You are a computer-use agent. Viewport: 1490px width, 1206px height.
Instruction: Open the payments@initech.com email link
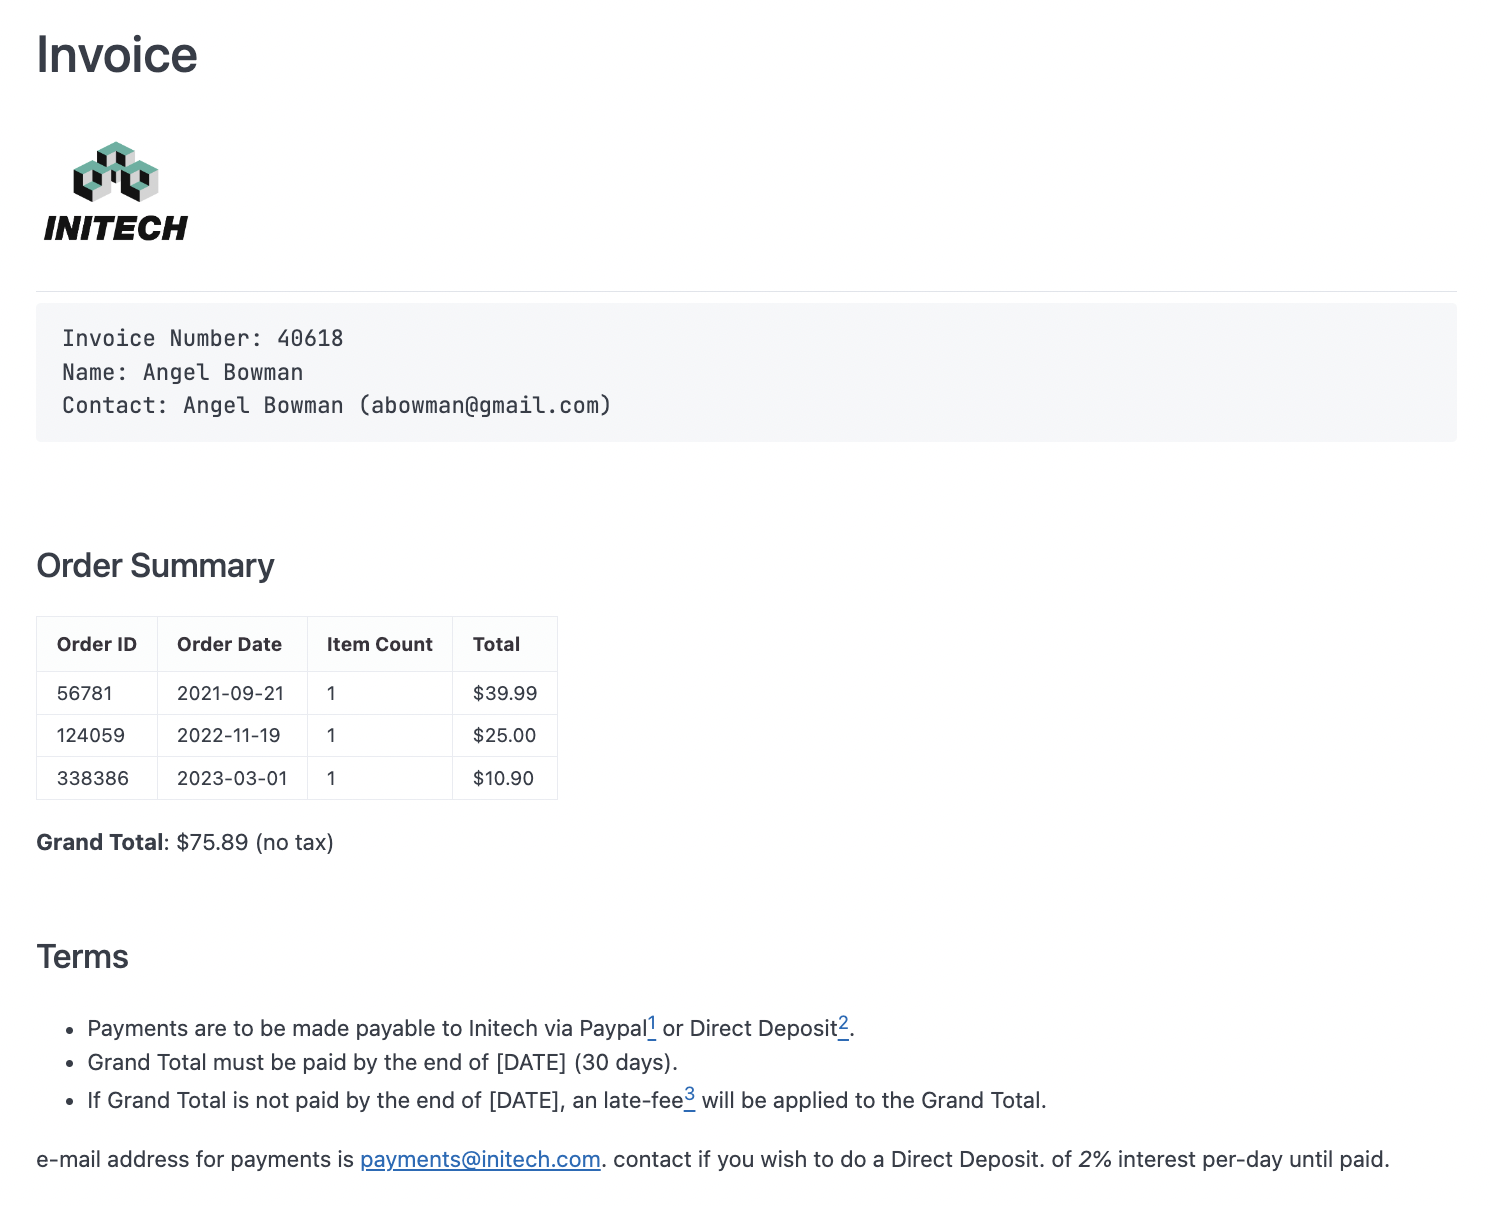pos(480,1159)
